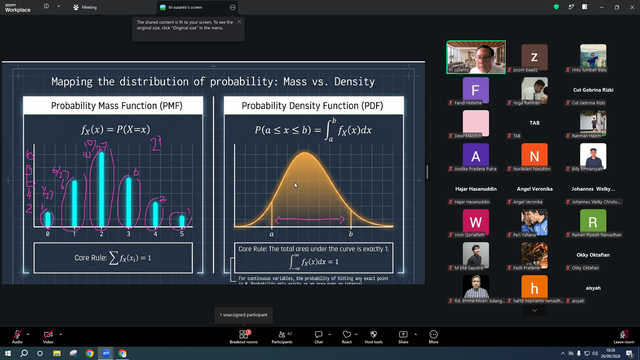Click the pop-out window icon in title bar
Viewport: 640px width, 360px height.
571,7
